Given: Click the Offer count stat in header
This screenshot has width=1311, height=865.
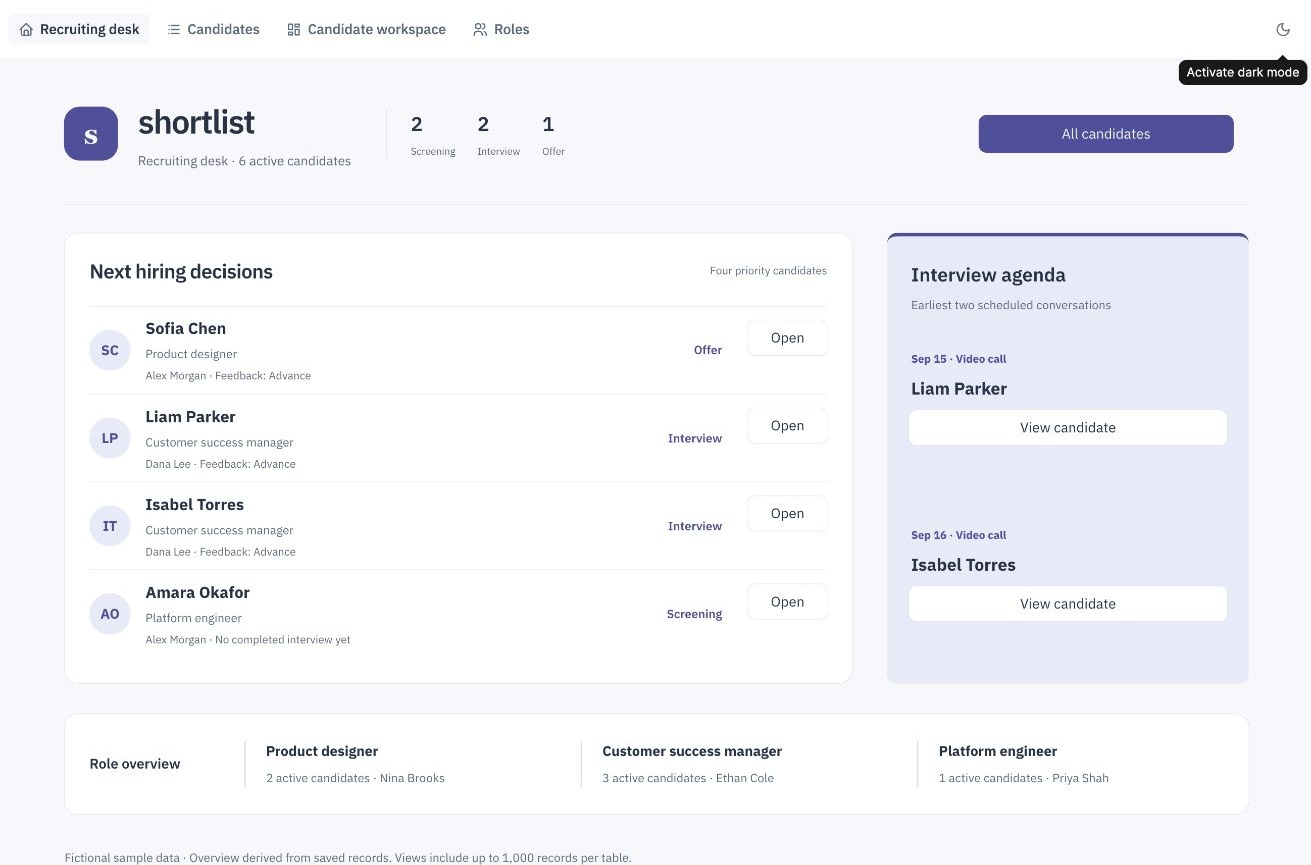Looking at the screenshot, I should [553, 136].
